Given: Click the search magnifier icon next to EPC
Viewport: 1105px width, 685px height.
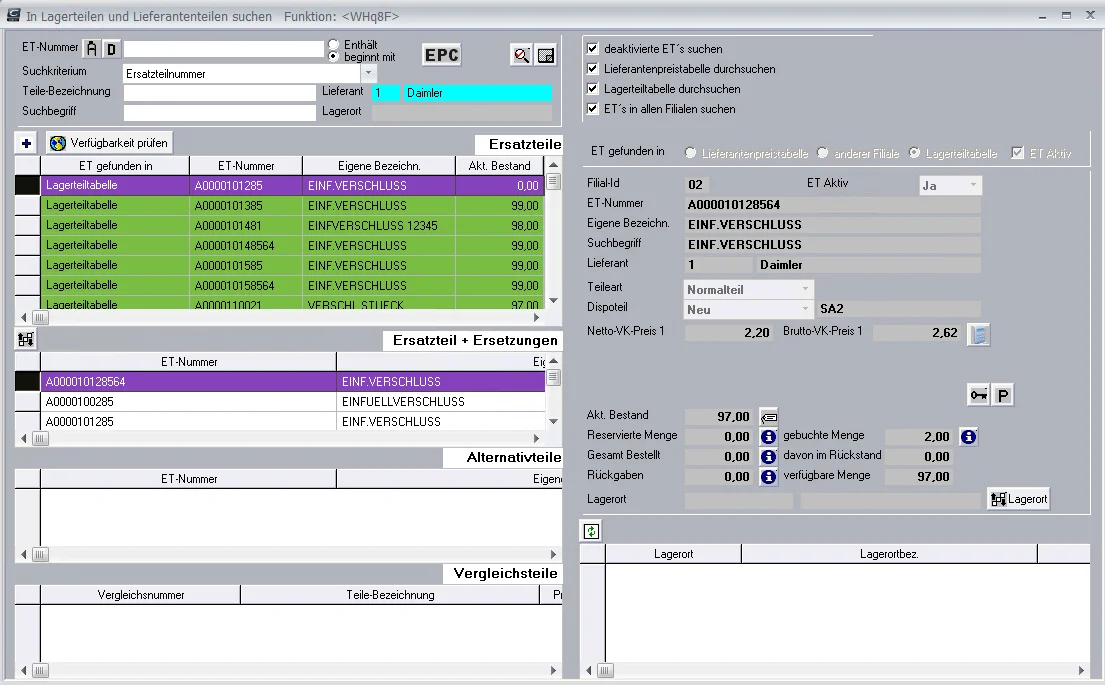Looking at the screenshot, I should click(x=521, y=55).
